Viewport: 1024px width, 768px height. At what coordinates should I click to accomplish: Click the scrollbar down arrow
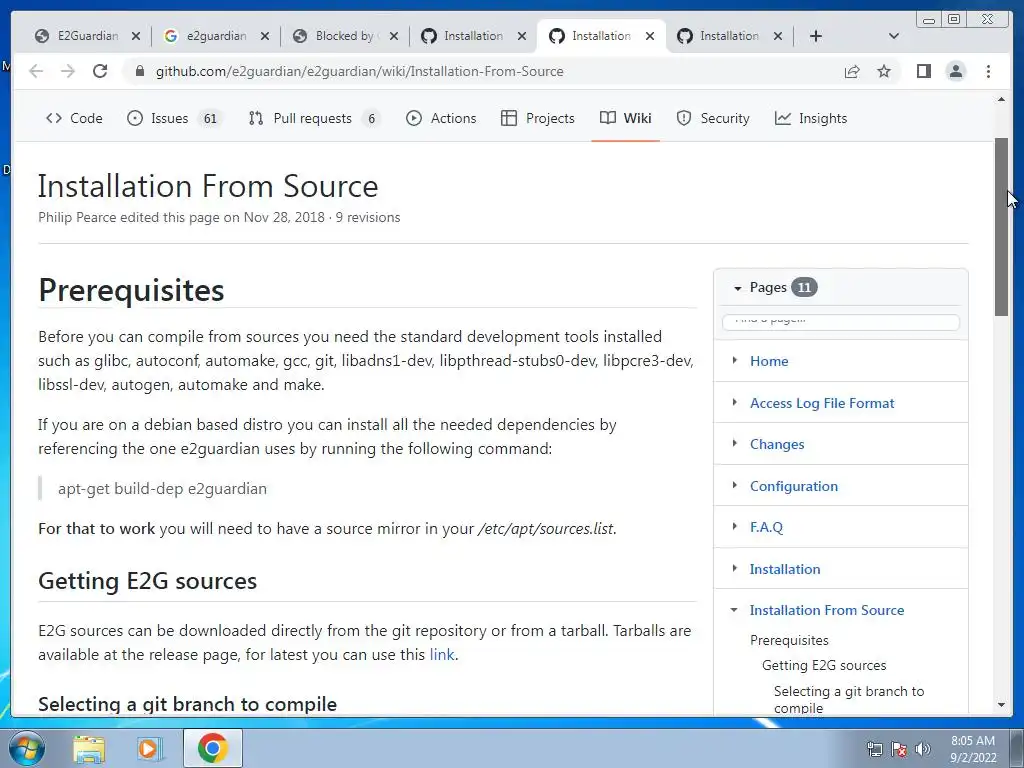tap(1001, 705)
